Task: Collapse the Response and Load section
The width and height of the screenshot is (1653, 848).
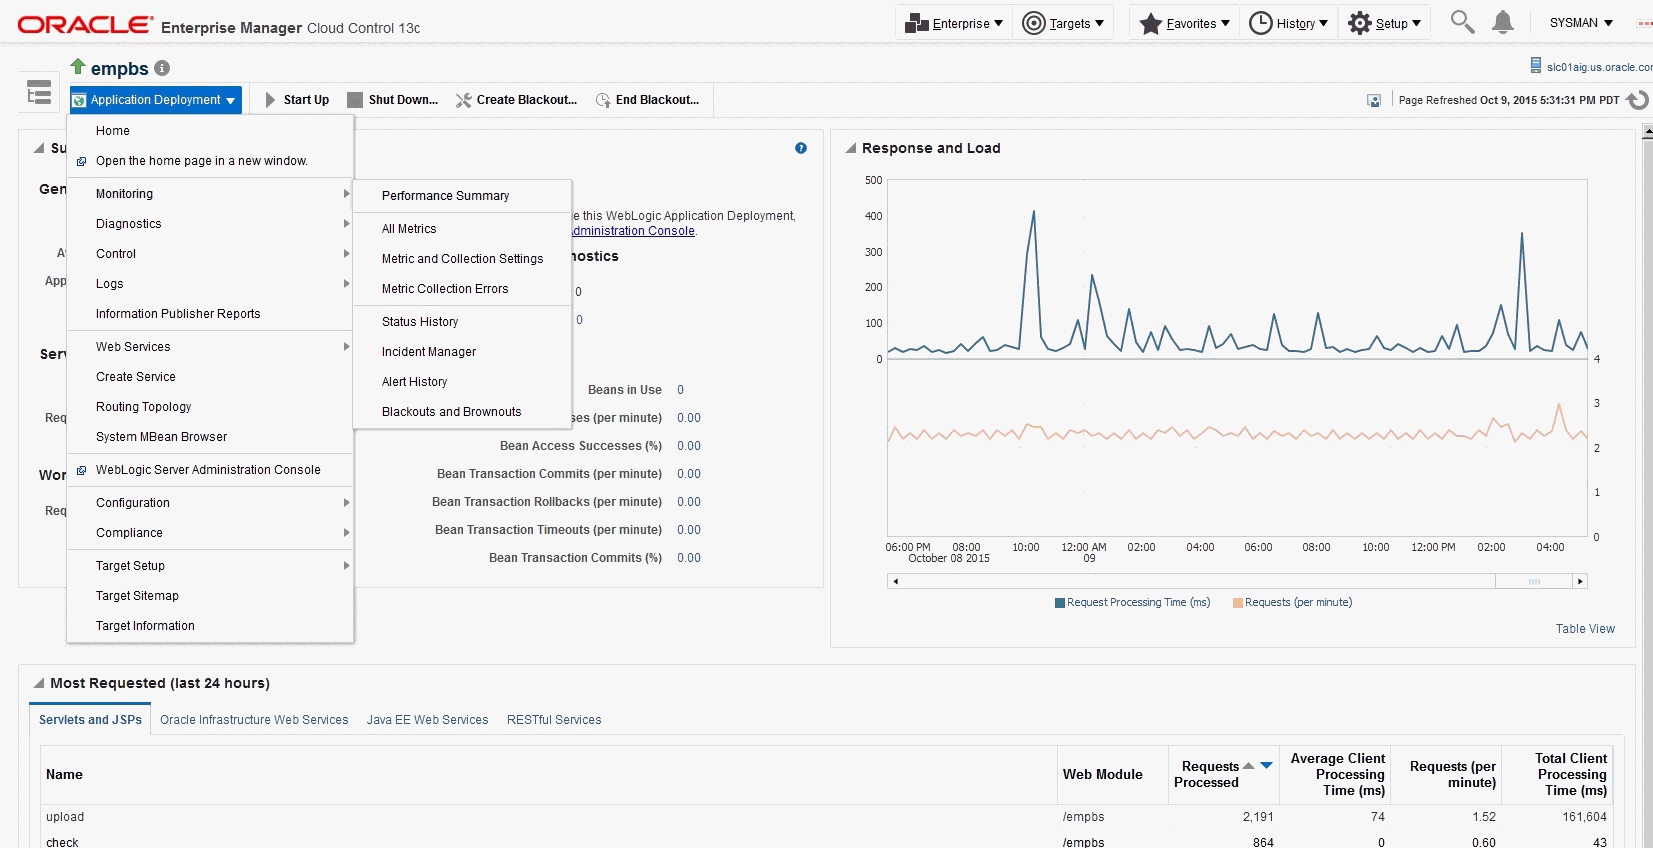Action: coord(851,148)
